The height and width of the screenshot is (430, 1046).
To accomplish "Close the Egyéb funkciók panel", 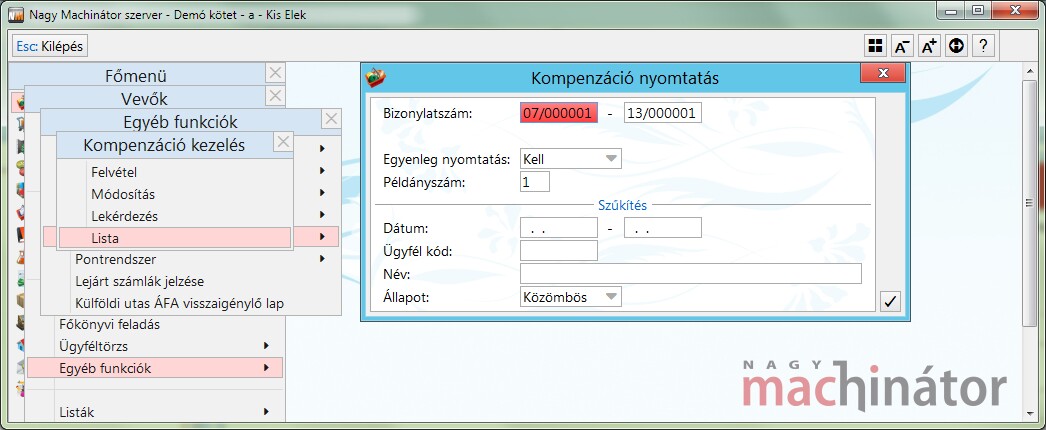I will pos(332,119).
